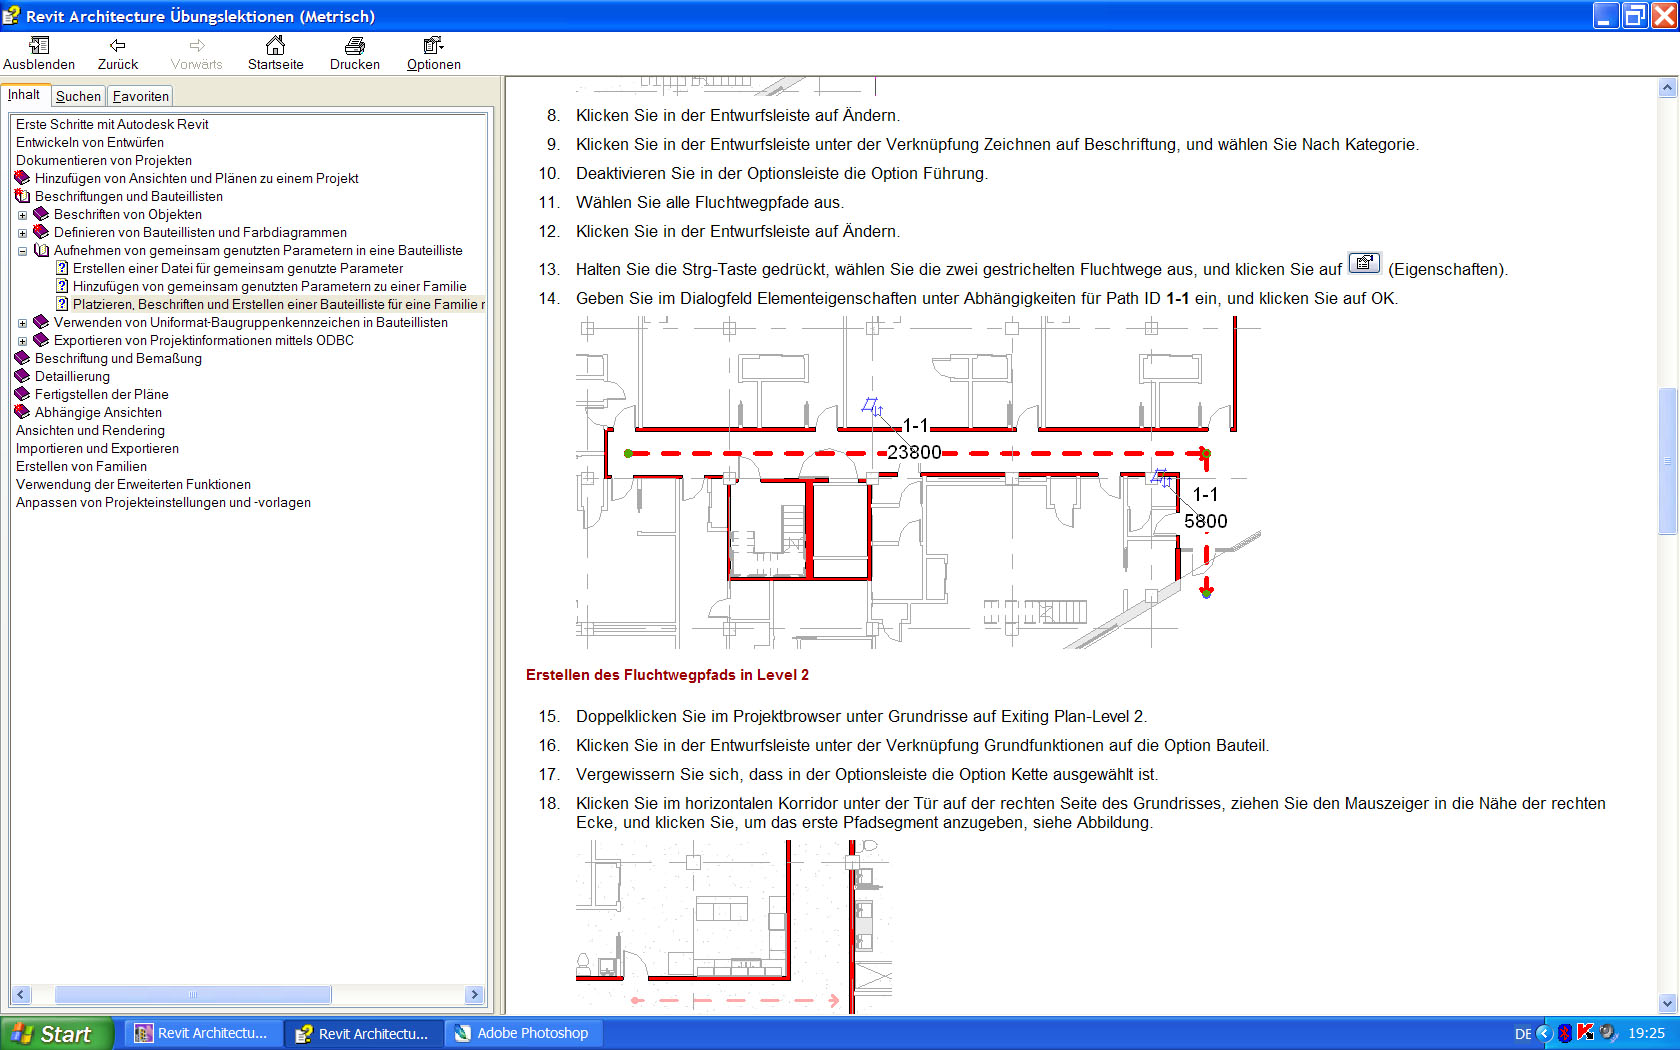
Task: Open Erste Schritte mit Autodesk Revit
Action: (x=112, y=124)
